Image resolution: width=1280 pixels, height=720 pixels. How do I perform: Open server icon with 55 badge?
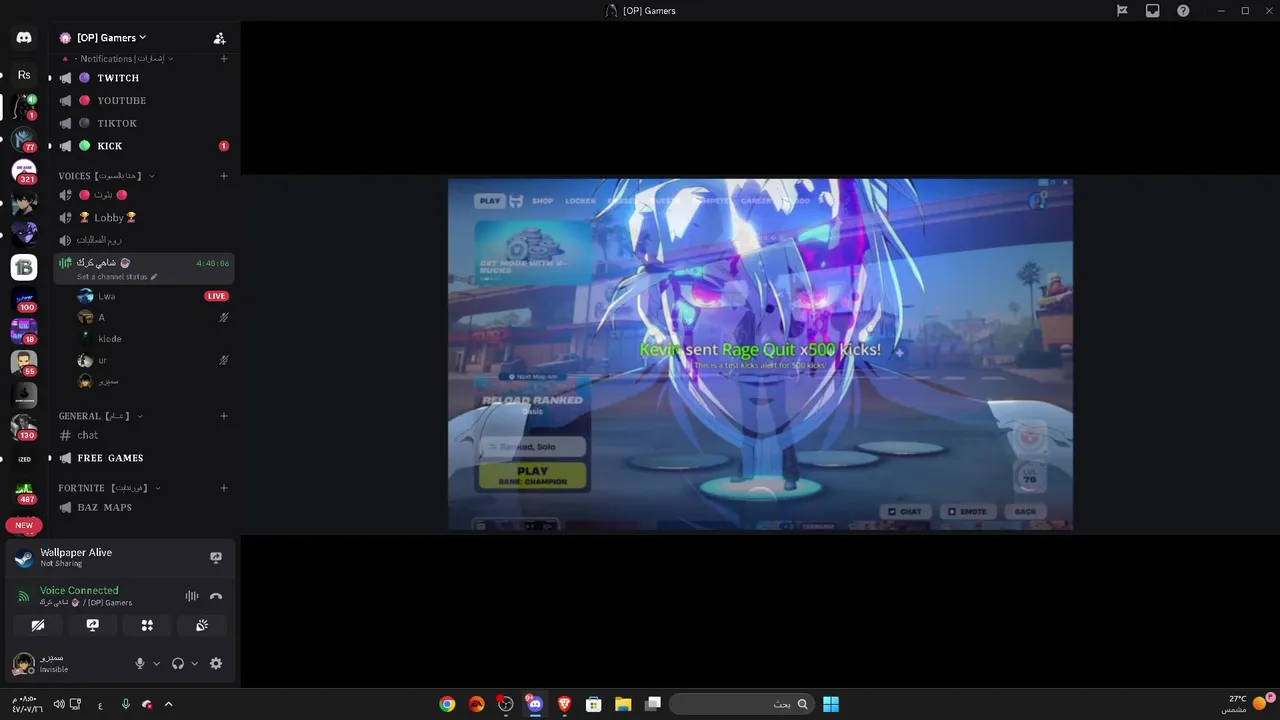click(24, 363)
